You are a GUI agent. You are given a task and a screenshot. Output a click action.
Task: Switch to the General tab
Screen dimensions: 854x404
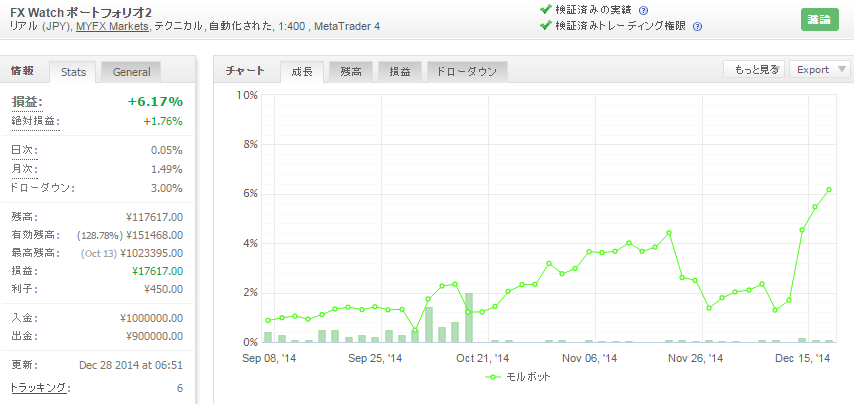click(131, 72)
